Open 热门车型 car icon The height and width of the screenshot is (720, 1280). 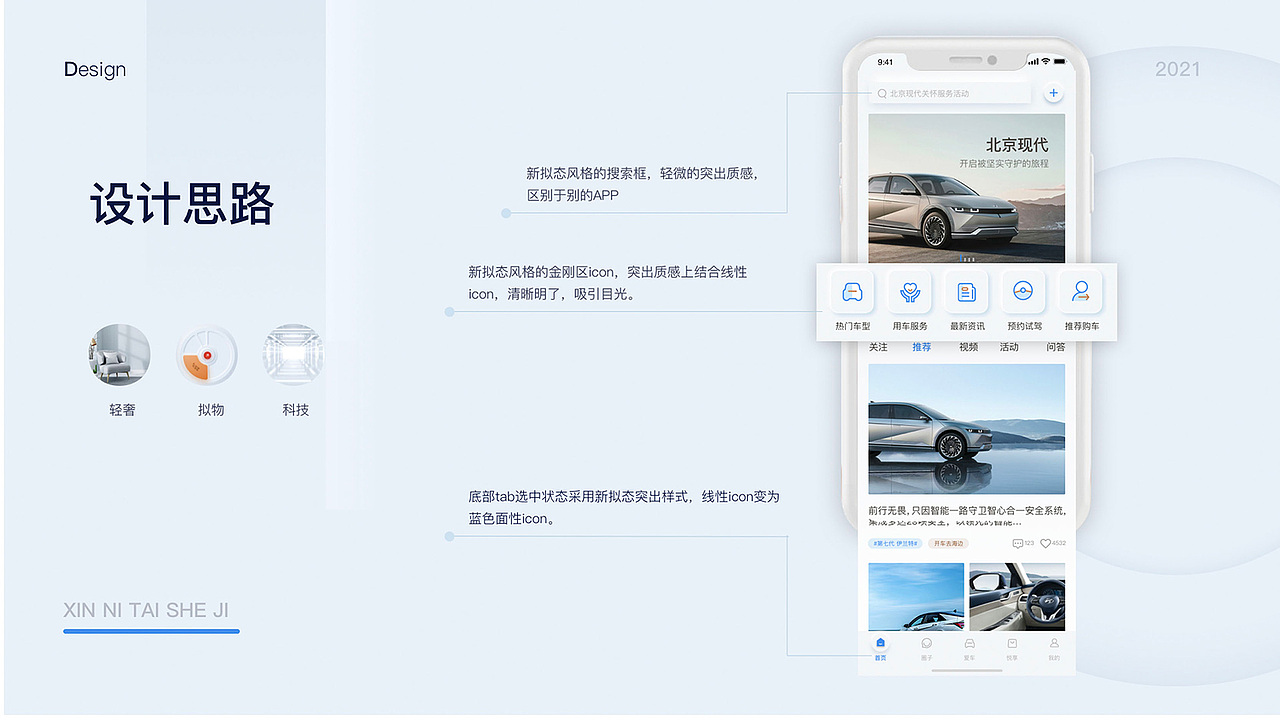pos(852,292)
